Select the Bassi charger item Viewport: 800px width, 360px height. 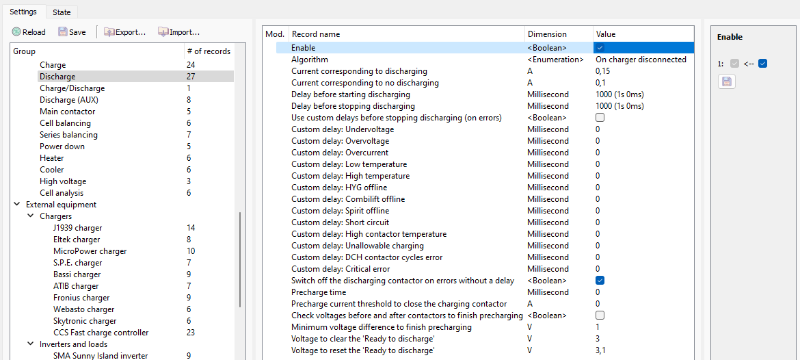[x=77, y=274]
